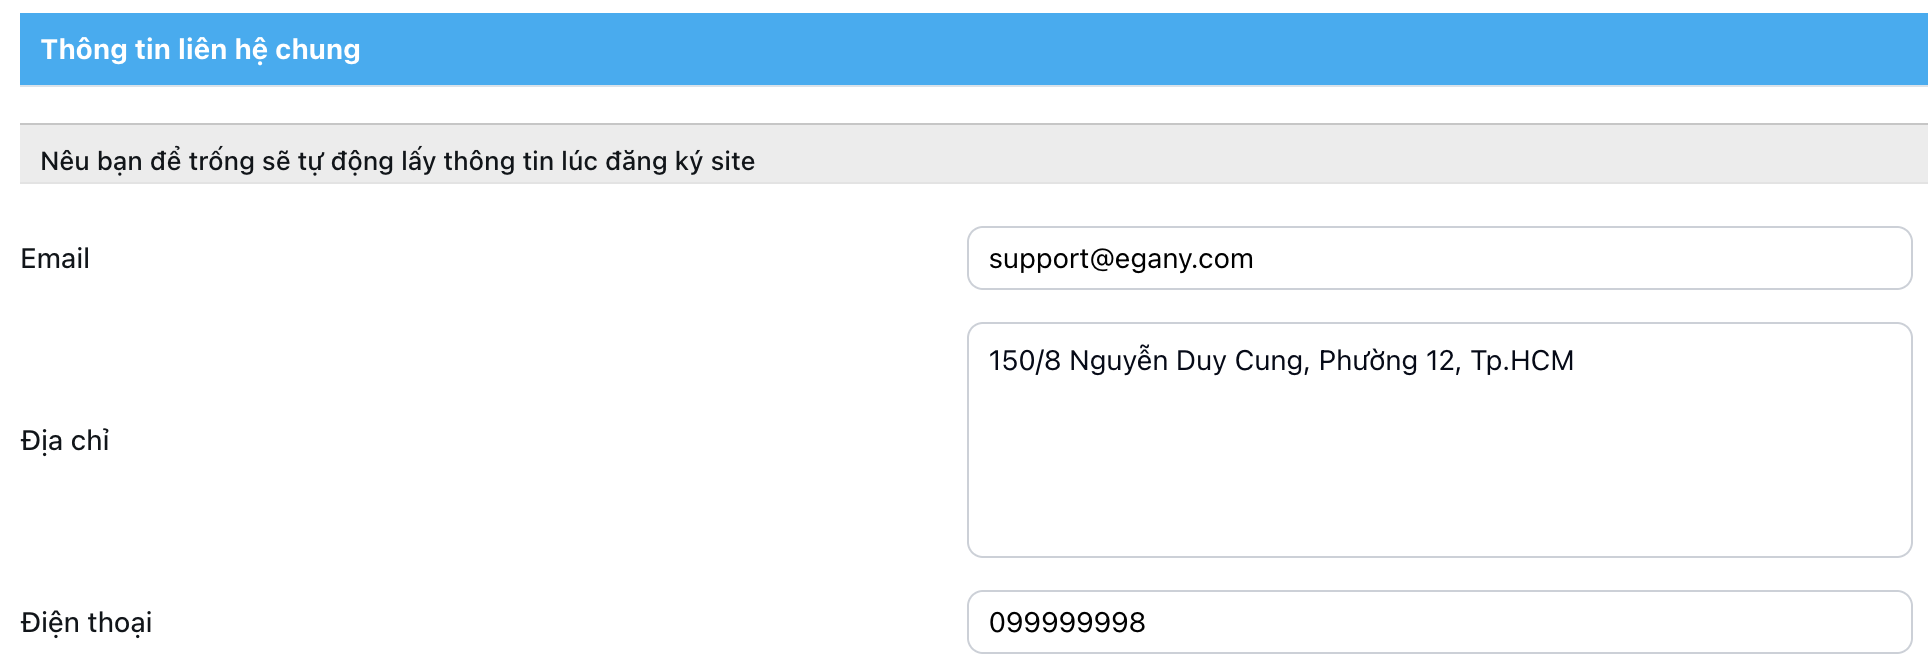Click Phường 12 in the address box
This screenshot has width=1928, height=670.
pyautogui.click(x=1388, y=361)
